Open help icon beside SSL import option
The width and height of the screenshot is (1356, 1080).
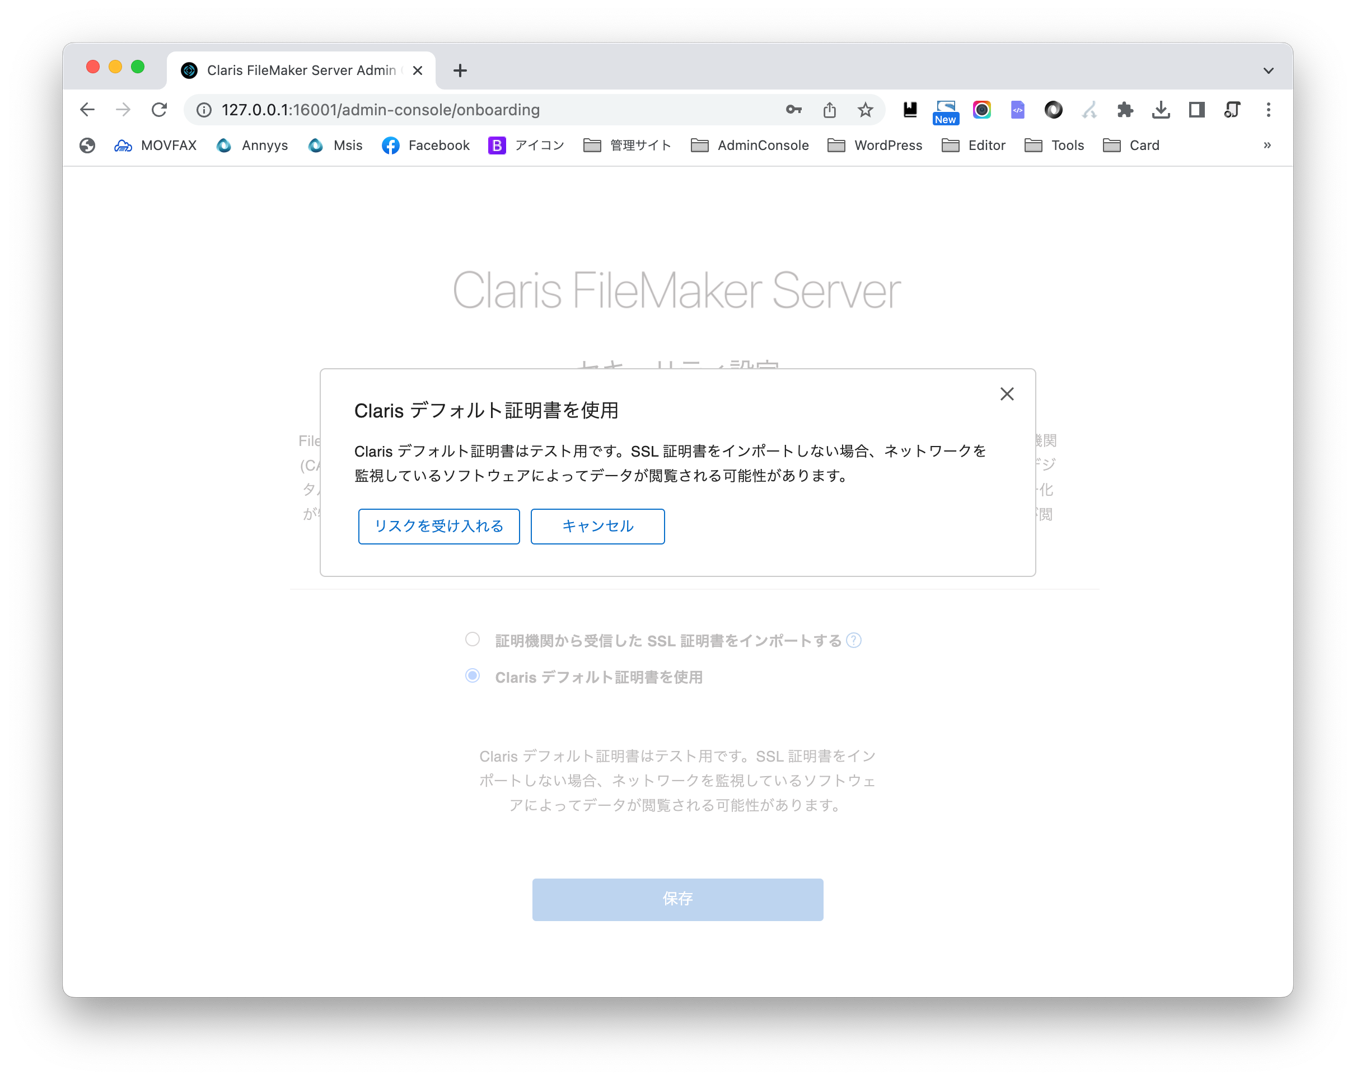click(854, 640)
